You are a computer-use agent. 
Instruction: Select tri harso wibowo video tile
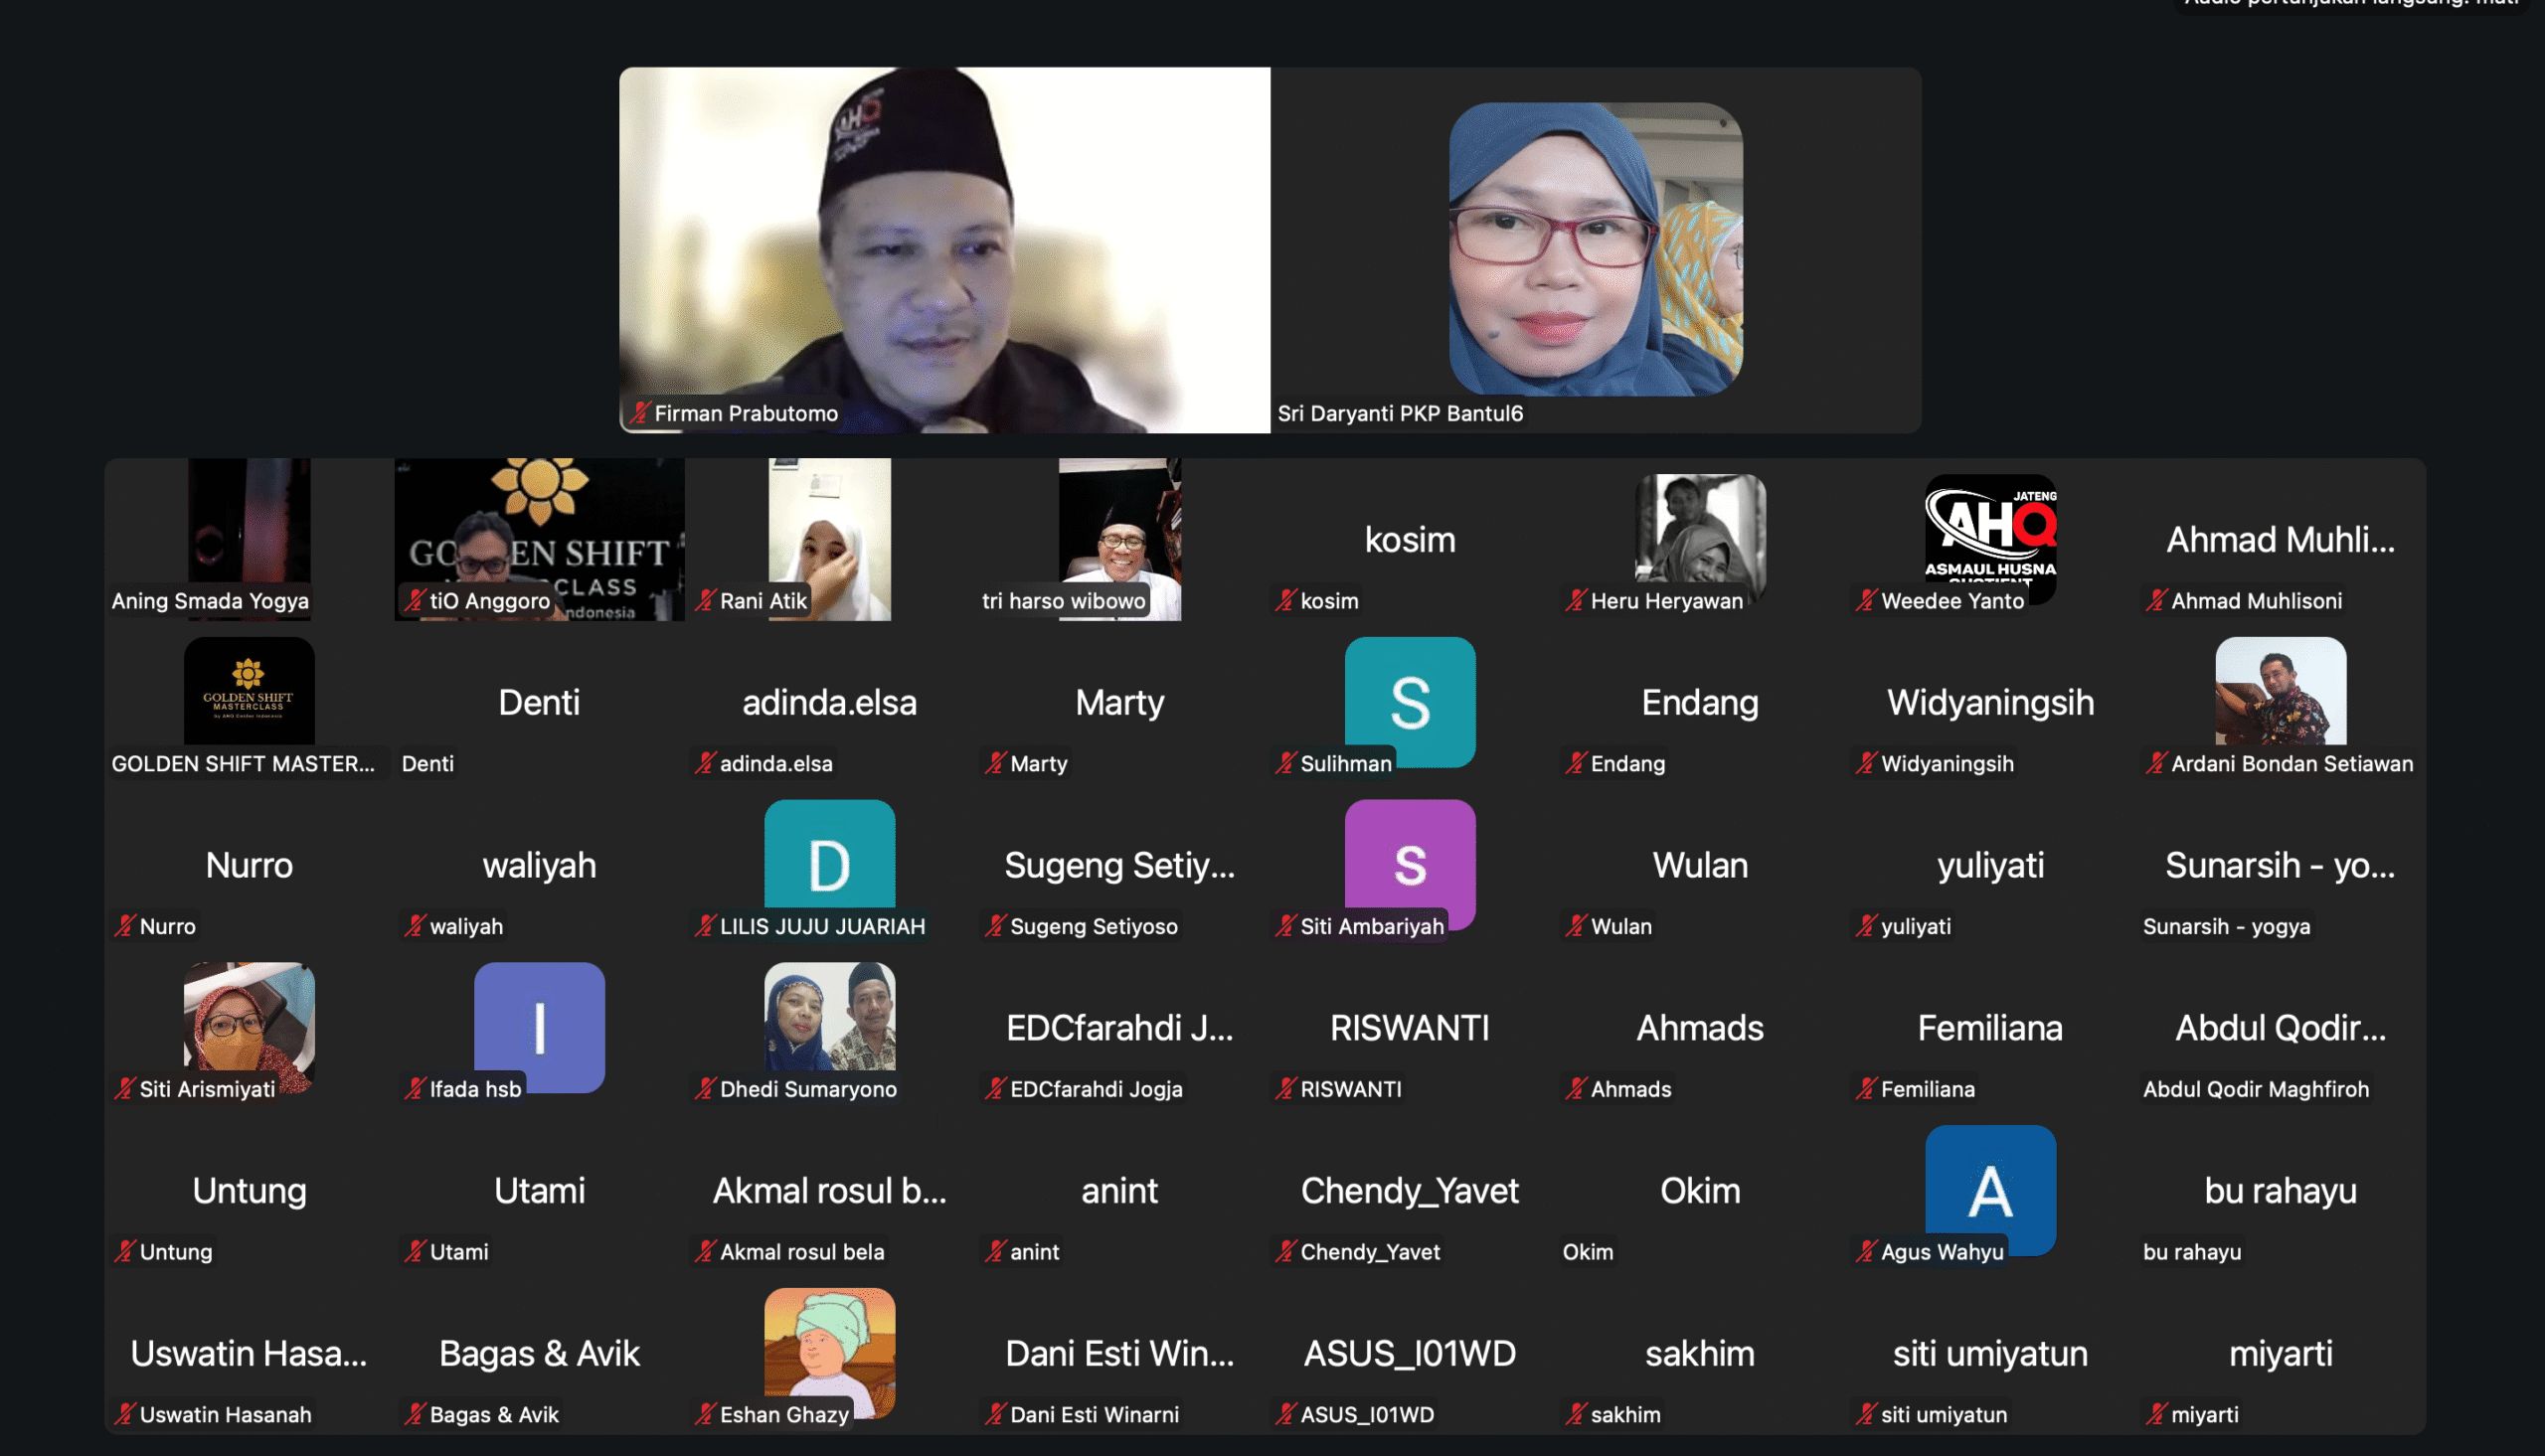(x=1119, y=530)
